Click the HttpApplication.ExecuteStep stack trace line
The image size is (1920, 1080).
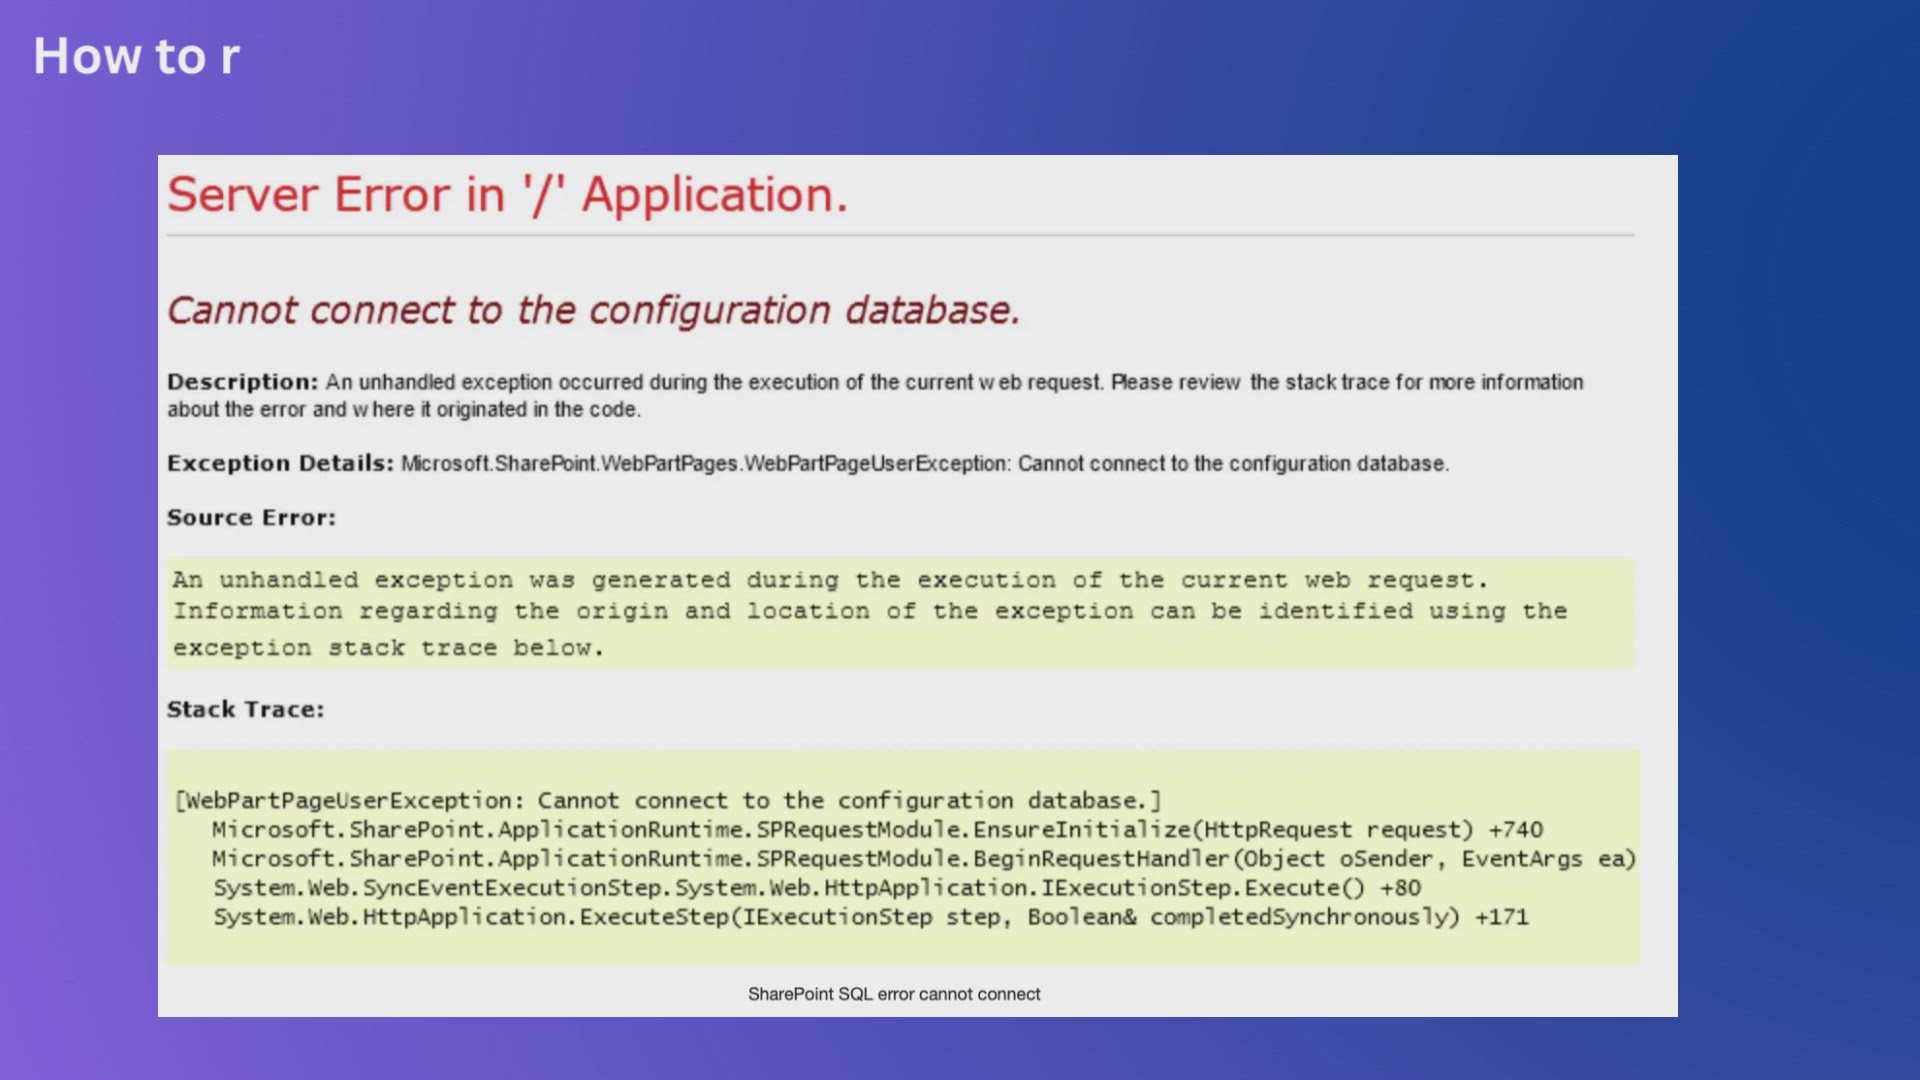tap(870, 917)
